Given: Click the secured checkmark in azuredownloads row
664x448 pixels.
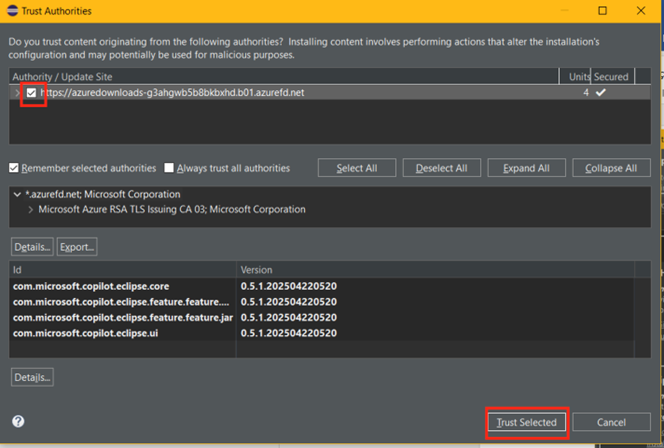Looking at the screenshot, I should [x=600, y=92].
